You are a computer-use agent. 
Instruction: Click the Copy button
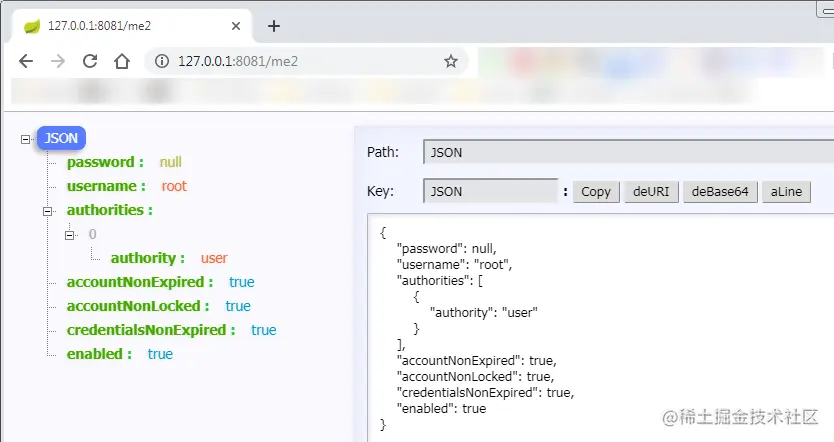click(x=596, y=191)
